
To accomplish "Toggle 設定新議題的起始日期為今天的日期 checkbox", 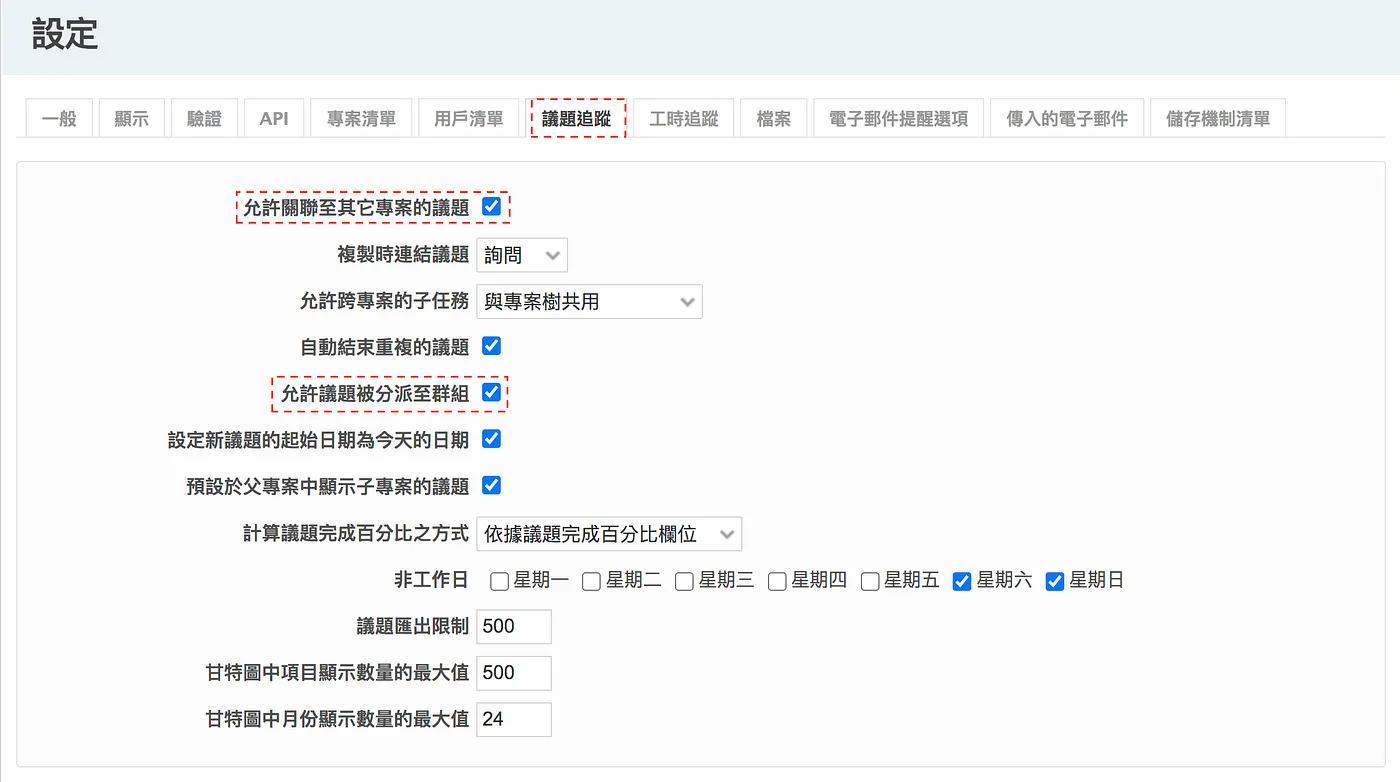I will click(x=491, y=439).
